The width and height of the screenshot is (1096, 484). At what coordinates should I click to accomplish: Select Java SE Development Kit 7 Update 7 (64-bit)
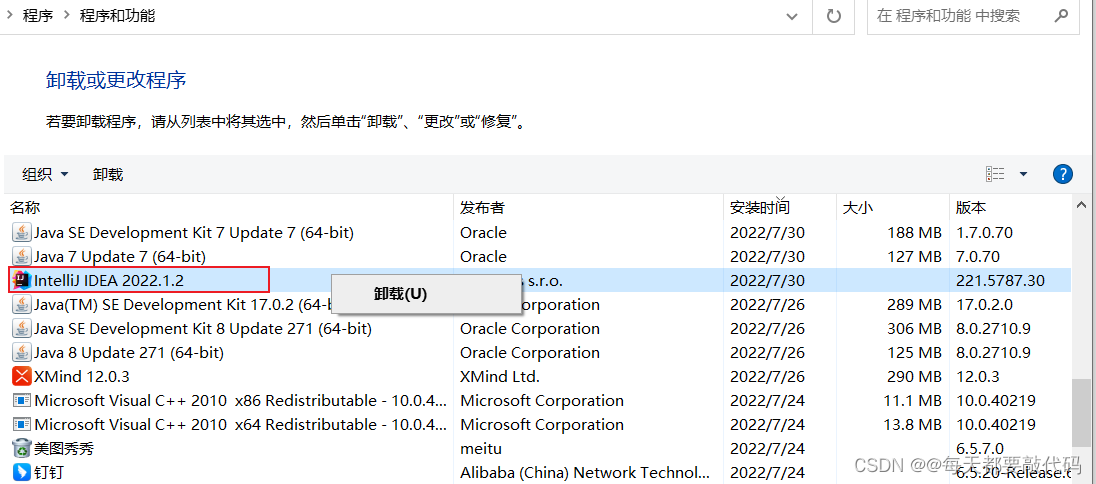194,232
